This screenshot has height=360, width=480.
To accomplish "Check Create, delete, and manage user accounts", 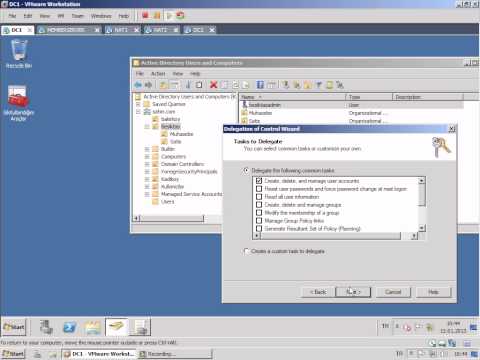I will coord(259,181).
